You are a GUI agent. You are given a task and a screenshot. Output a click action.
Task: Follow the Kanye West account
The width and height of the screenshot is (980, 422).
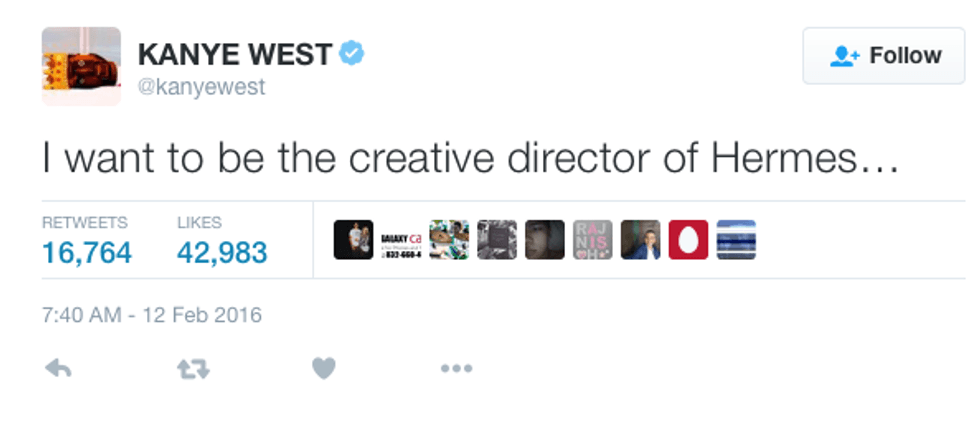click(x=884, y=56)
